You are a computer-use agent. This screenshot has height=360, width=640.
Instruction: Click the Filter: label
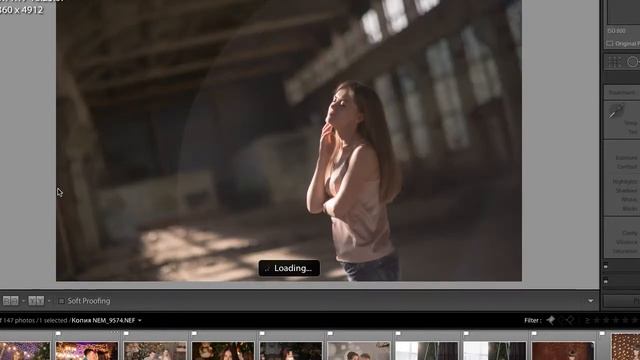(x=533, y=320)
